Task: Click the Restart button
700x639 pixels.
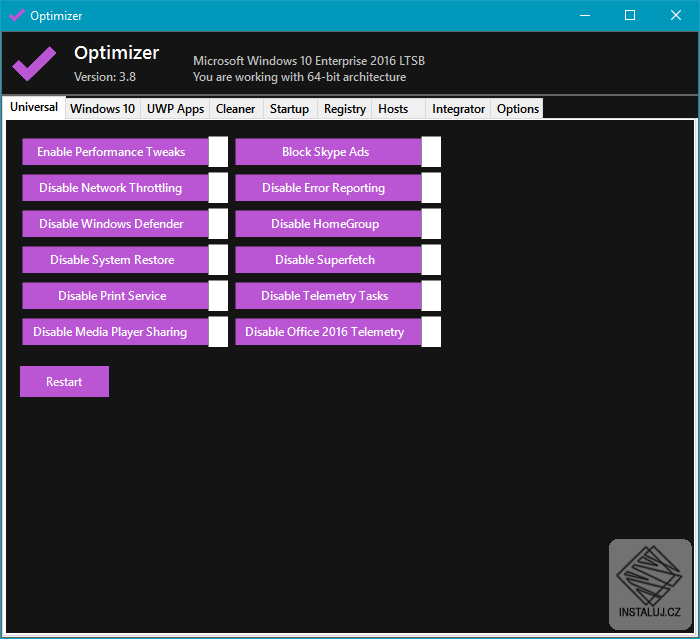Action: tap(64, 381)
